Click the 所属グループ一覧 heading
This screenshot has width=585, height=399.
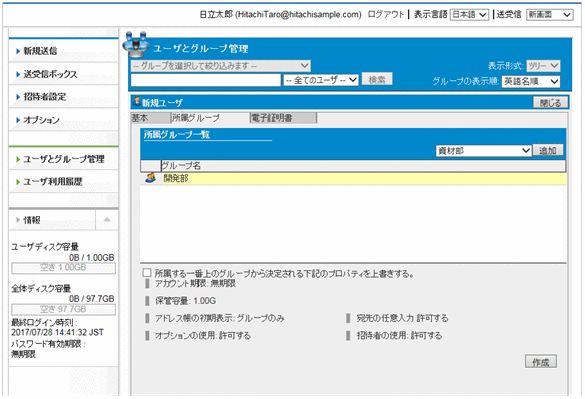click(x=177, y=135)
